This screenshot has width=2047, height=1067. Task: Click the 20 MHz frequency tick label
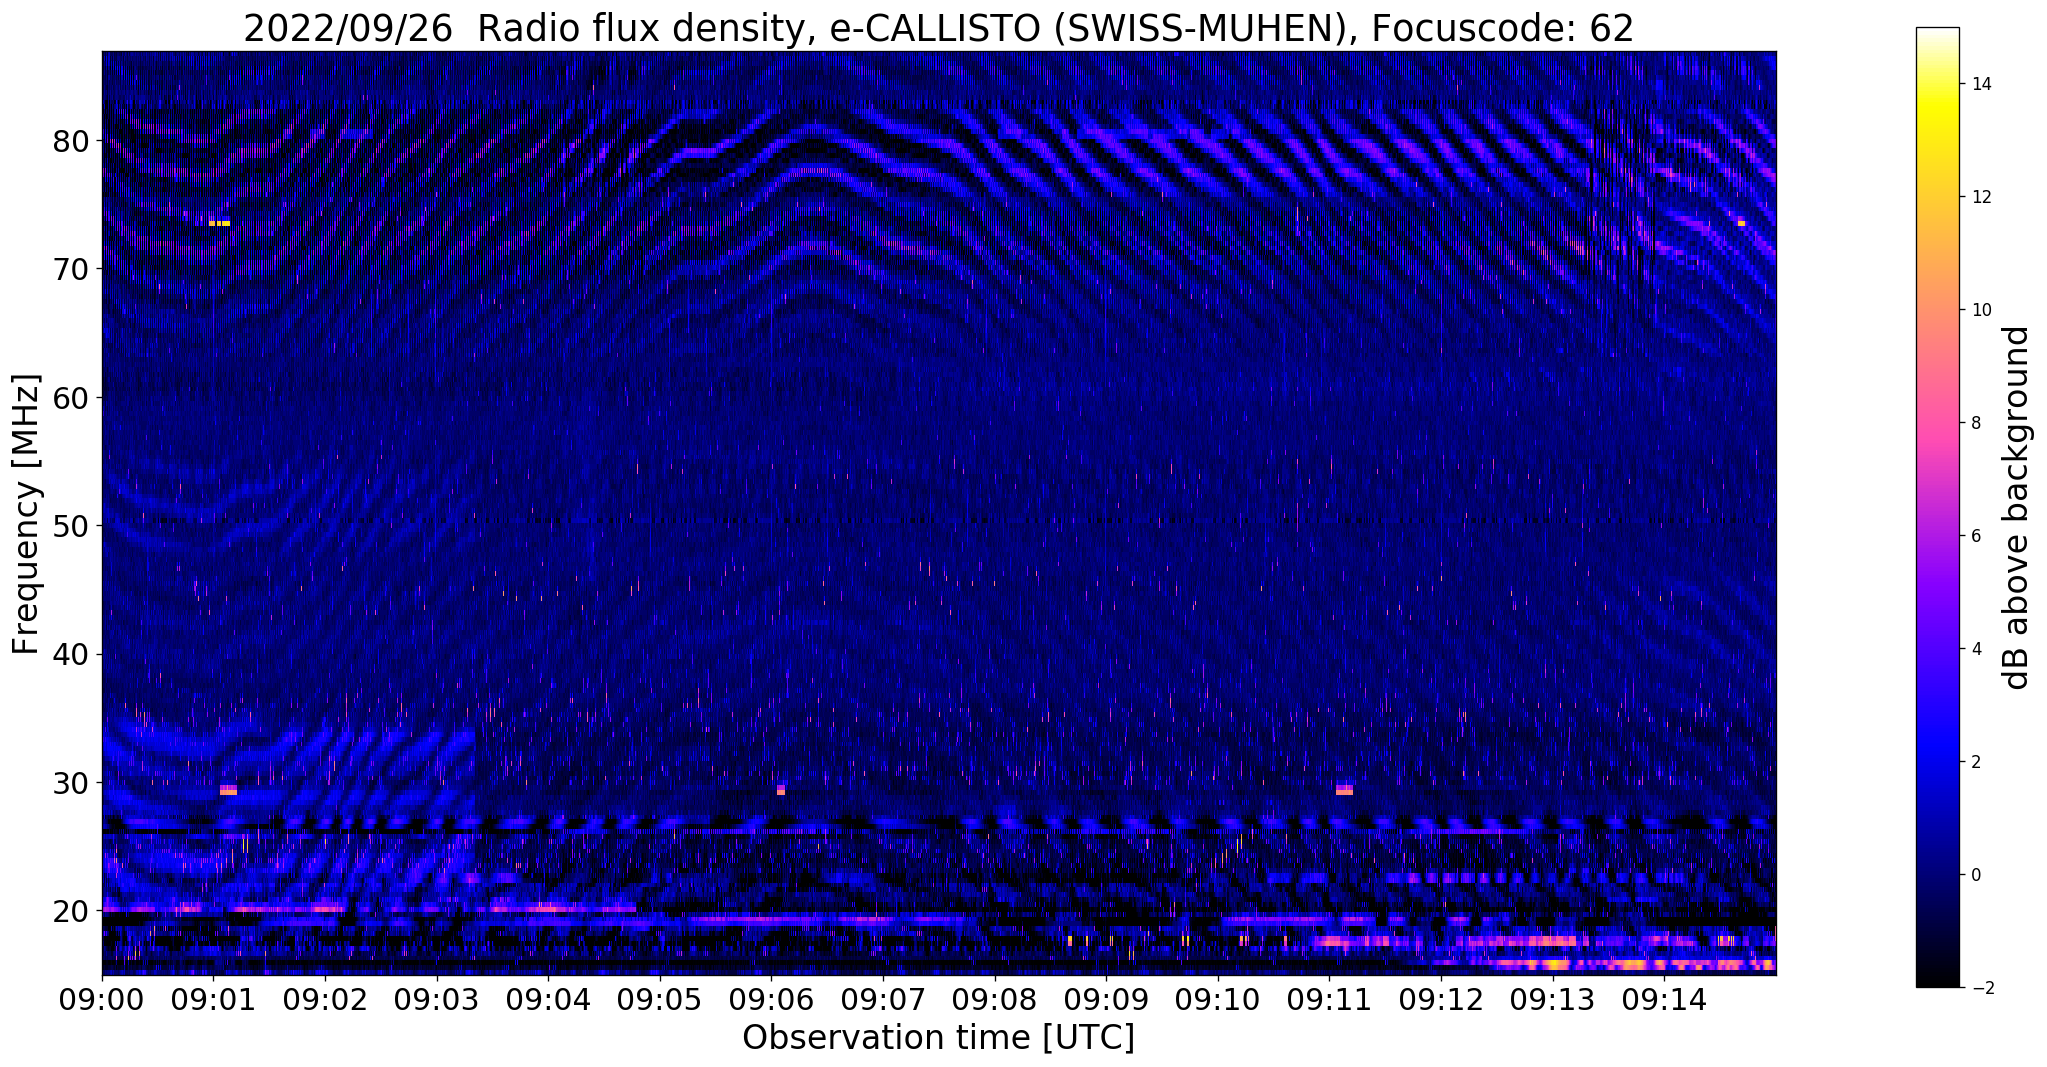71,911
